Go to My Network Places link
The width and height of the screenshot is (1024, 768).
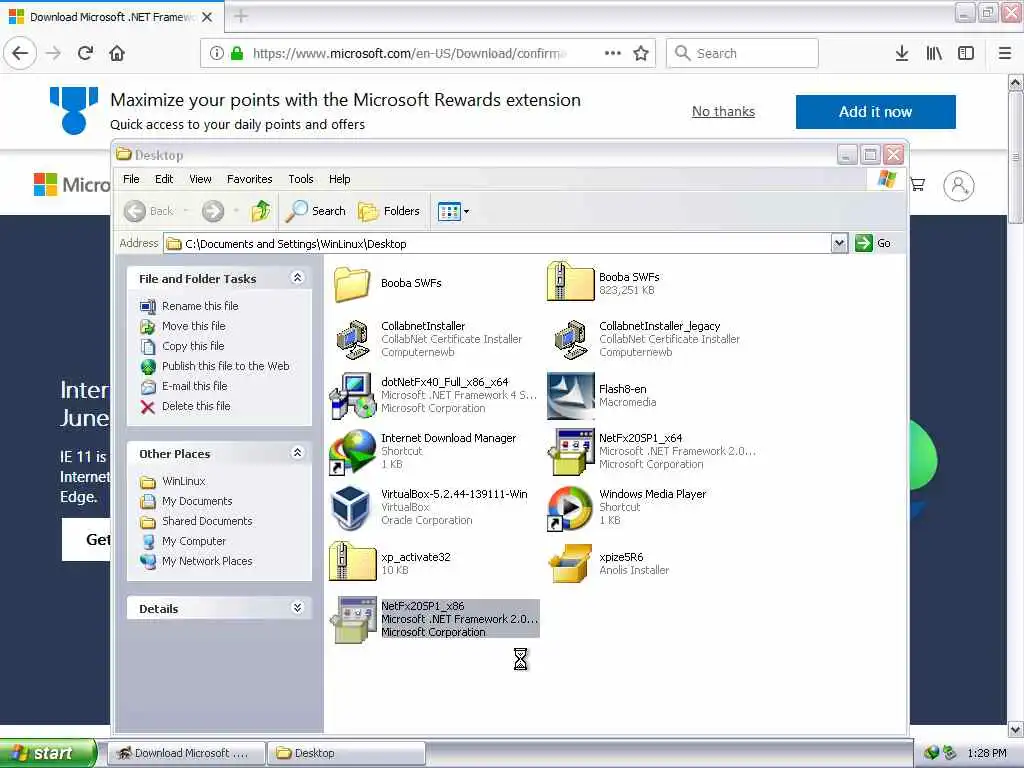[x=207, y=561]
